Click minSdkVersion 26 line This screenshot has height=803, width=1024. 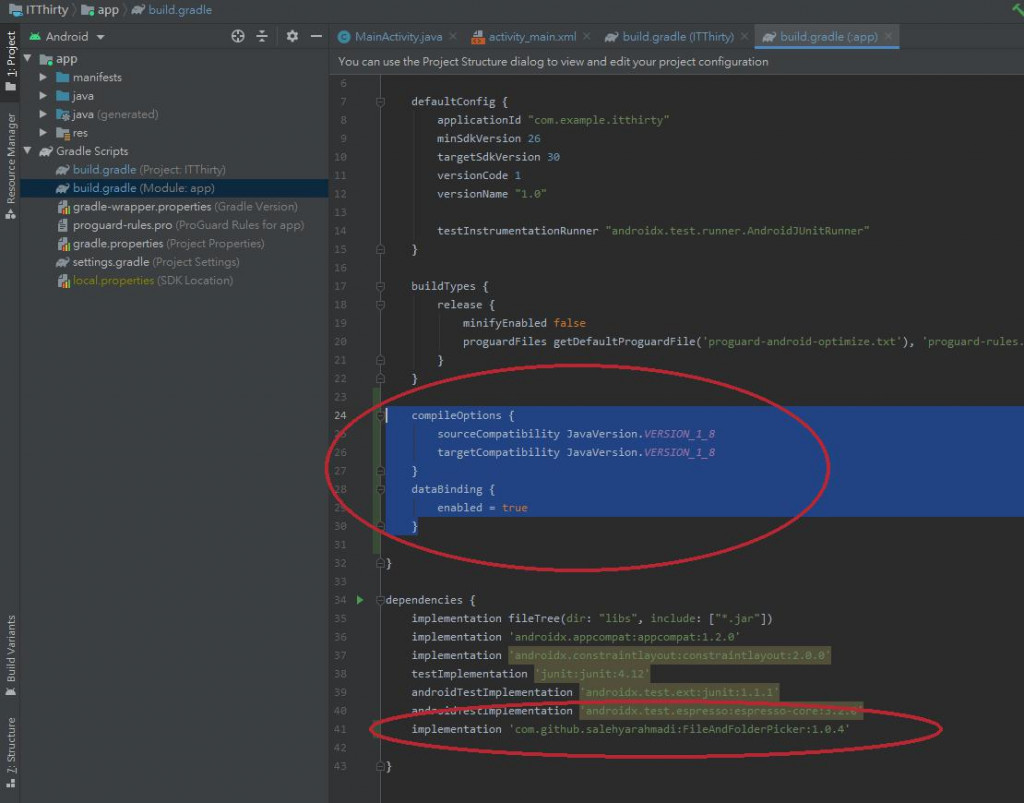coord(488,138)
